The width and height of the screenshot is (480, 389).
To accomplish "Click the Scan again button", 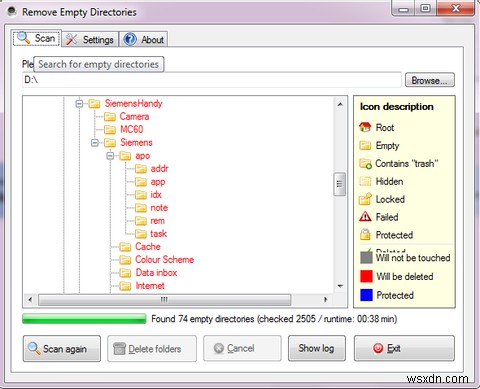I will click(x=62, y=349).
